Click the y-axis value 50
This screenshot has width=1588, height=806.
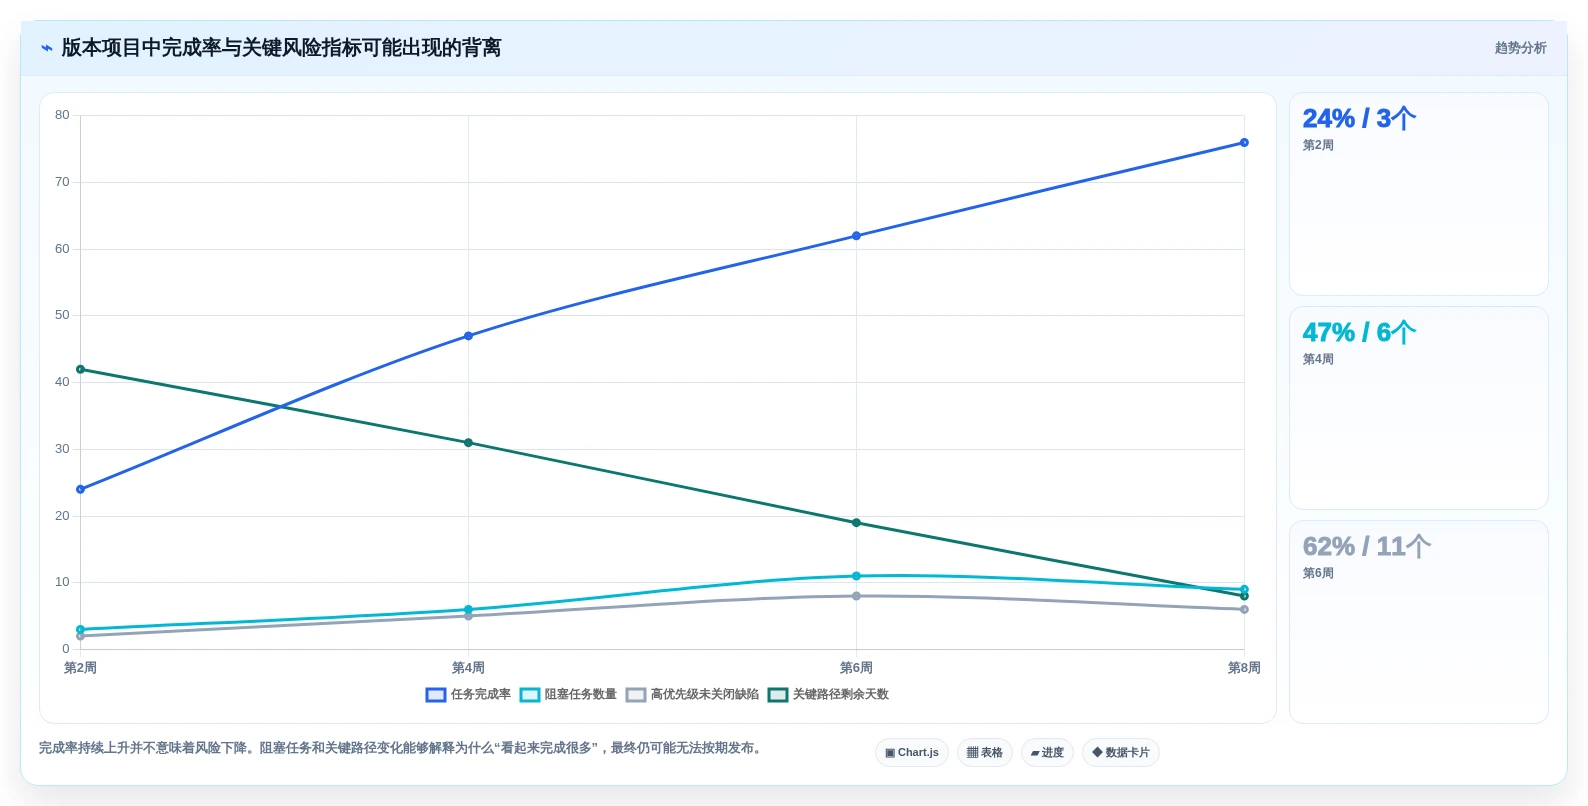click(62, 315)
